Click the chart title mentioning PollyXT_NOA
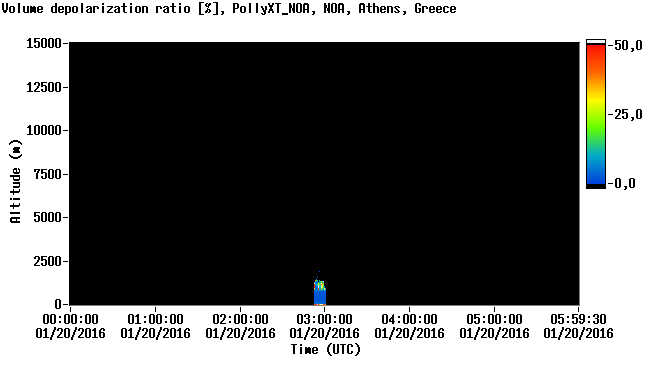Image resolution: width=665 pixels, height=389 pixels. 229,9
